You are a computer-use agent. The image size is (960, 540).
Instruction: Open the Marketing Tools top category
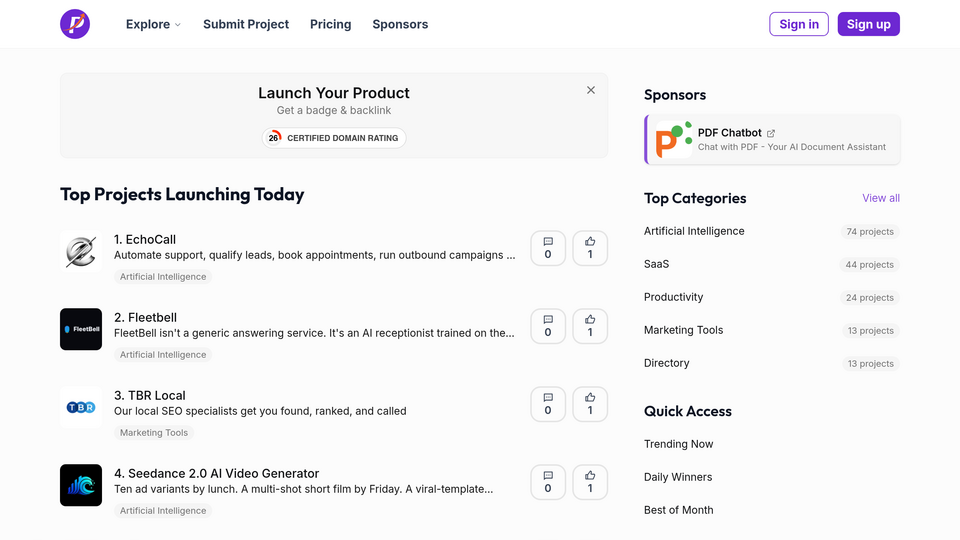click(x=683, y=330)
